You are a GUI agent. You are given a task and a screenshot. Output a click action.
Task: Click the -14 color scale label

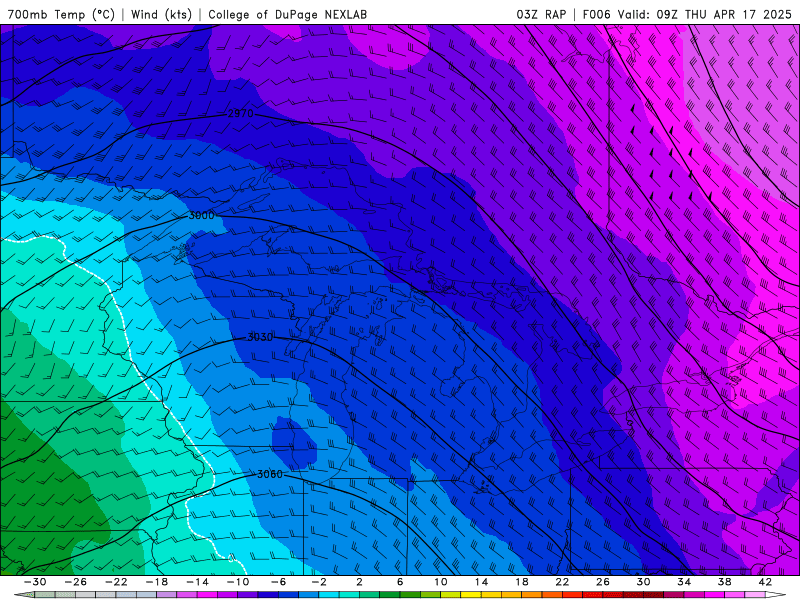pos(197,582)
